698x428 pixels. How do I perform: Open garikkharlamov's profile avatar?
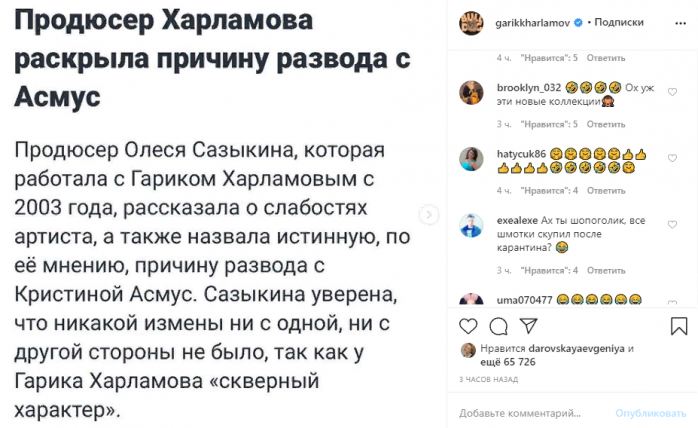click(471, 21)
